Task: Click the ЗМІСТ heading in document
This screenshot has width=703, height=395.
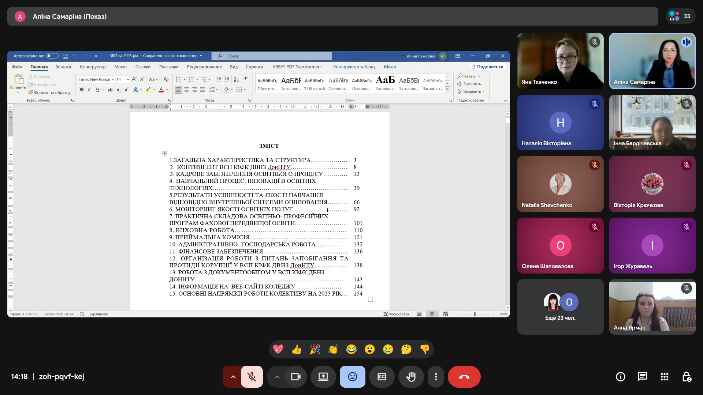Action: coord(269,146)
